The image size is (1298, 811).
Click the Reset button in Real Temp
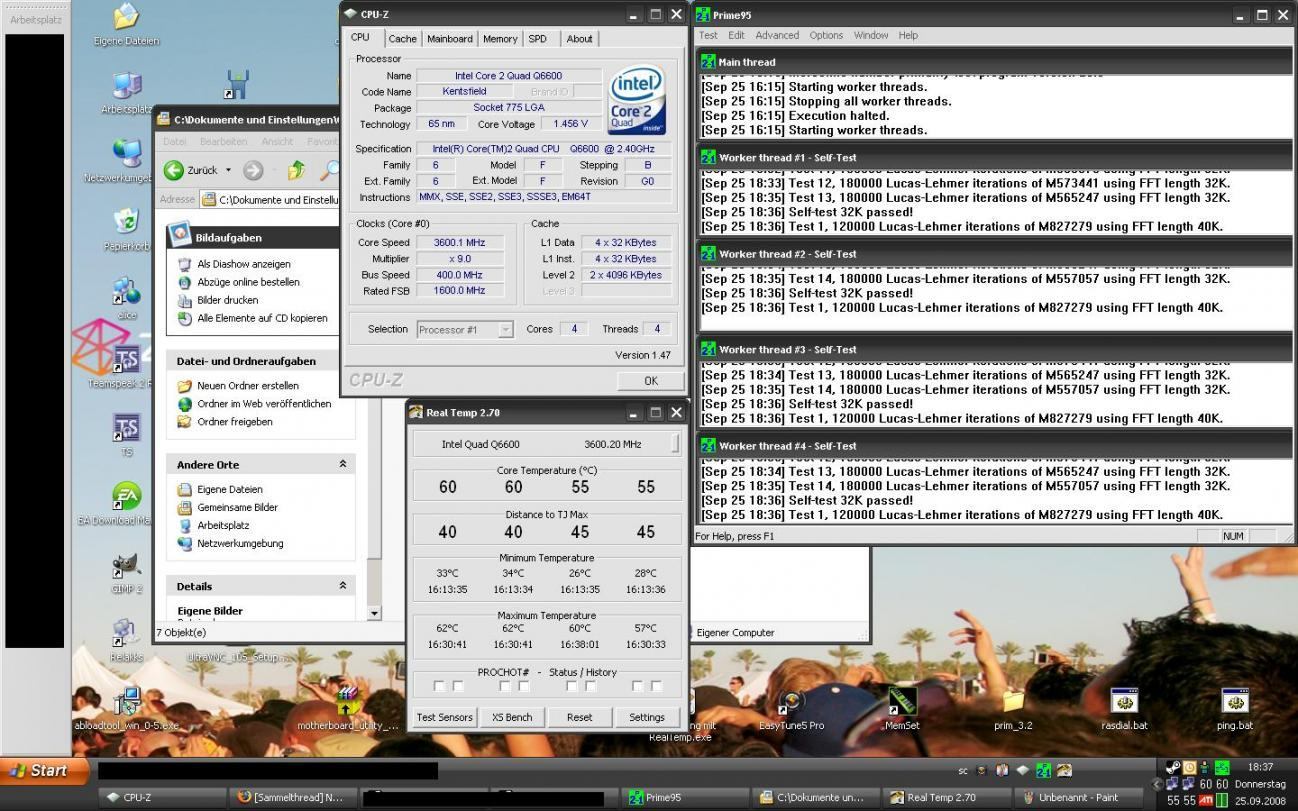(x=580, y=717)
